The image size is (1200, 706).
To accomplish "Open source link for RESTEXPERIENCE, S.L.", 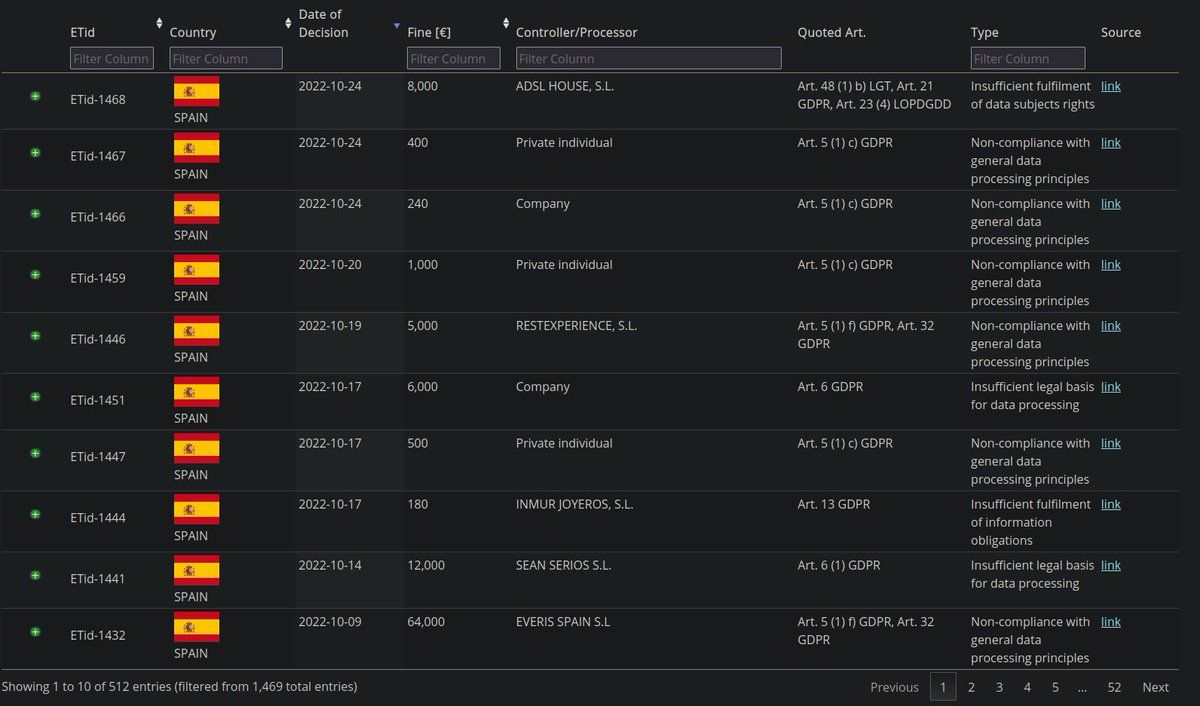I will (1111, 325).
